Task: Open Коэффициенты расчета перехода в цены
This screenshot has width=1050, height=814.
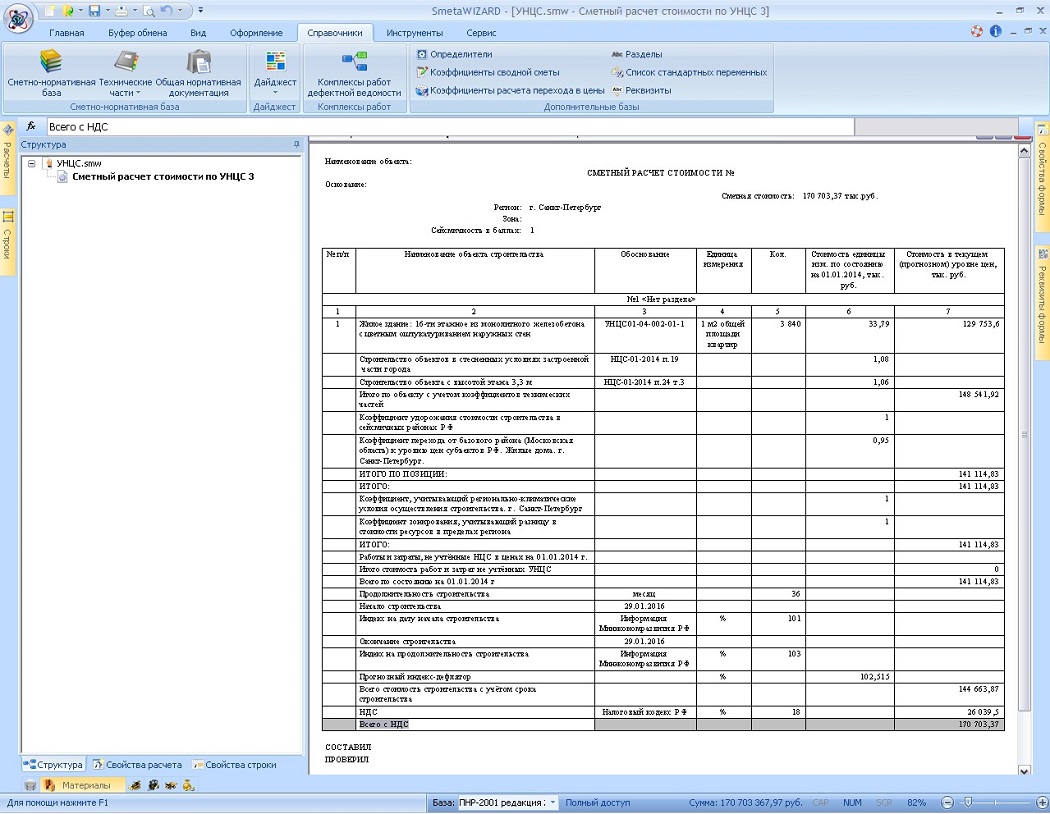Action: (510, 90)
